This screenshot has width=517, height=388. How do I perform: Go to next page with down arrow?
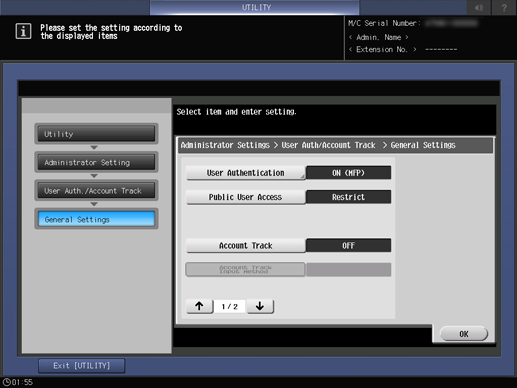[260, 306]
